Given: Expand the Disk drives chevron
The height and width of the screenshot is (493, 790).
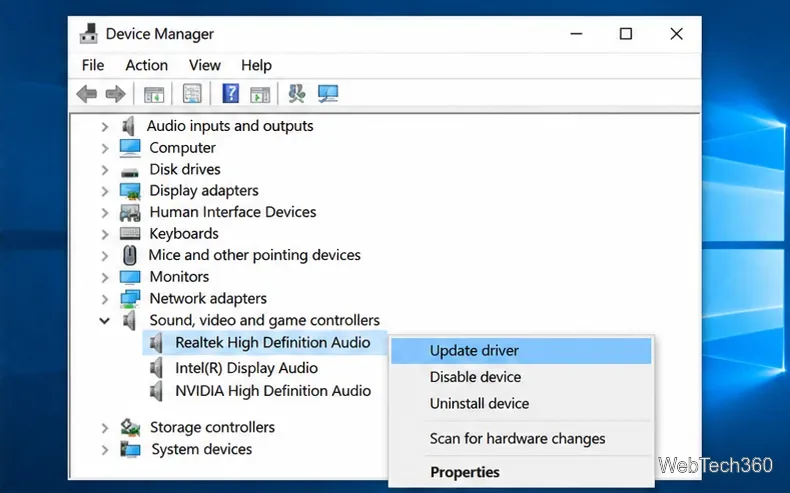Looking at the screenshot, I should pos(104,170).
